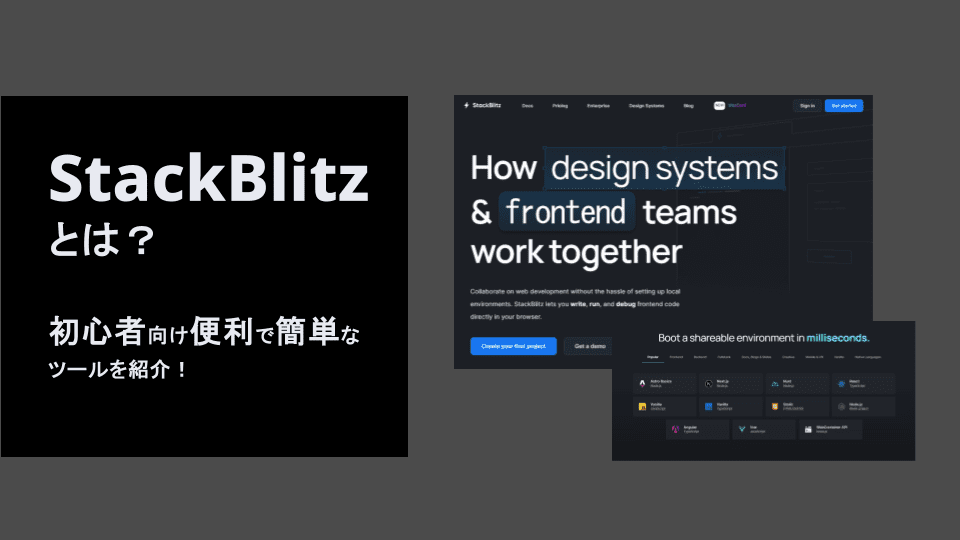The image size is (960, 540).
Task: Pick the React TypeScript icon
Action: coord(840,383)
